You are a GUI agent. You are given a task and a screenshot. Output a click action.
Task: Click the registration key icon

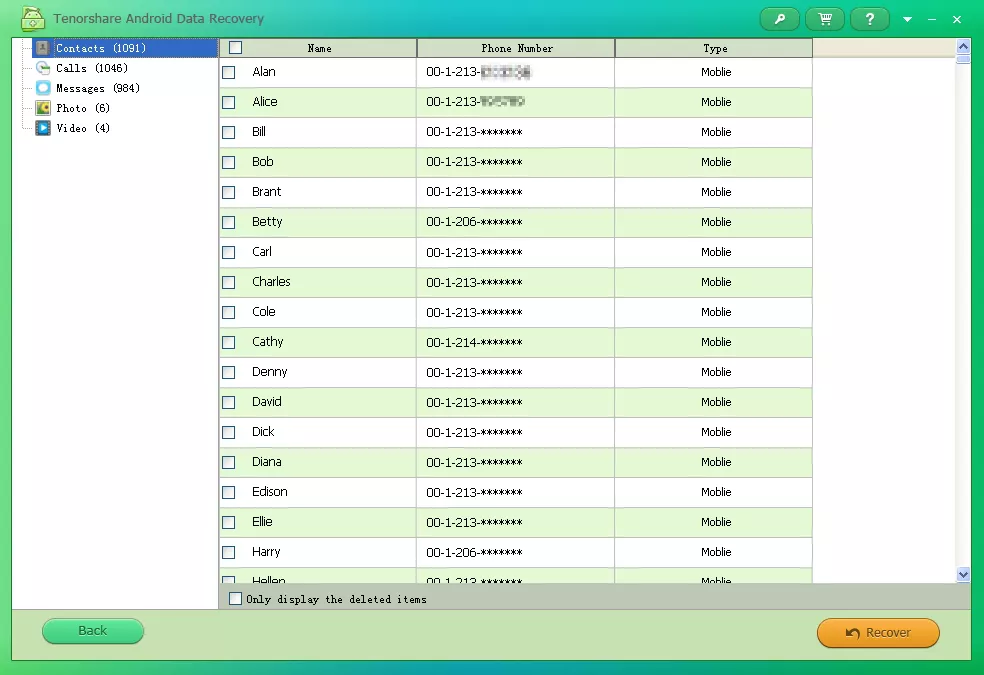779,18
